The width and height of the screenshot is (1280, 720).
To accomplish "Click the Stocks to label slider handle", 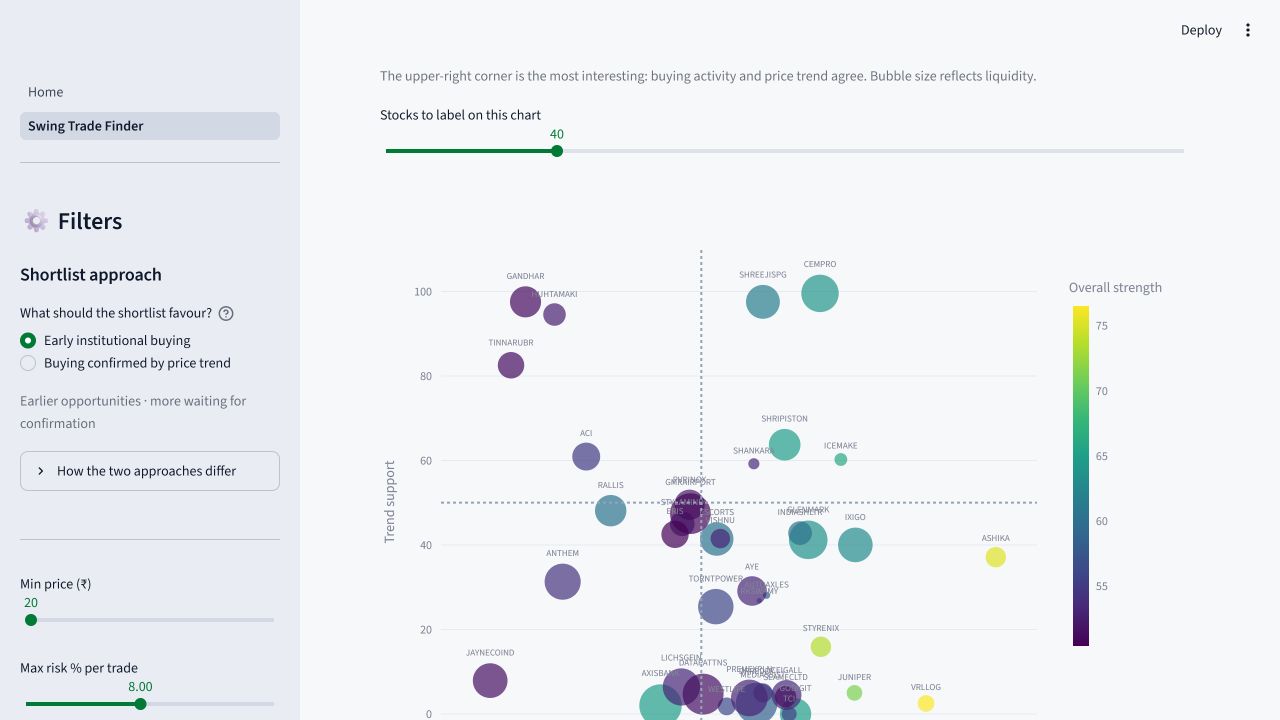I will [x=557, y=151].
